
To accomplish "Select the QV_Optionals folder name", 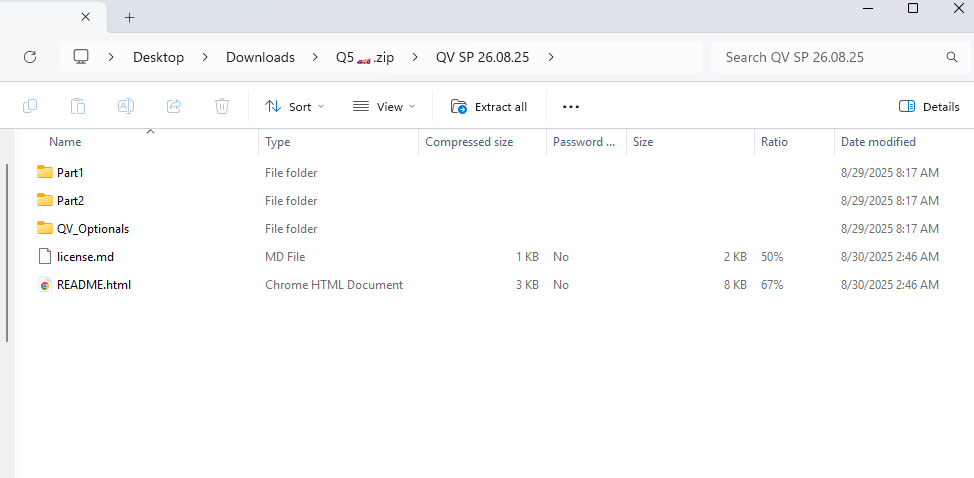I will (93, 228).
